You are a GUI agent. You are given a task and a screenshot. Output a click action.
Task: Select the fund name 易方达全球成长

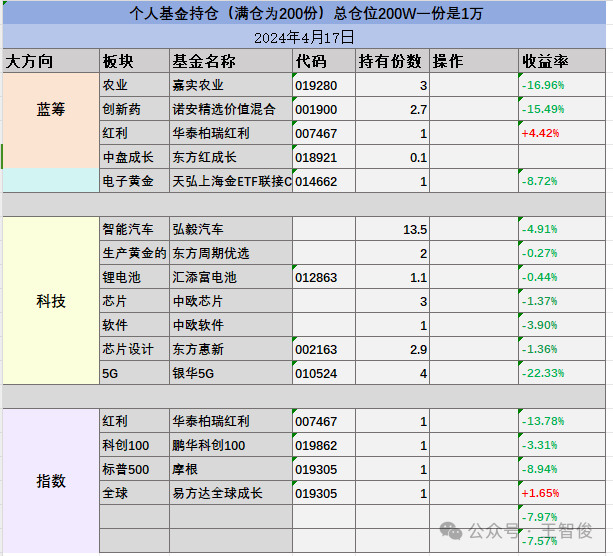[x=231, y=493]
